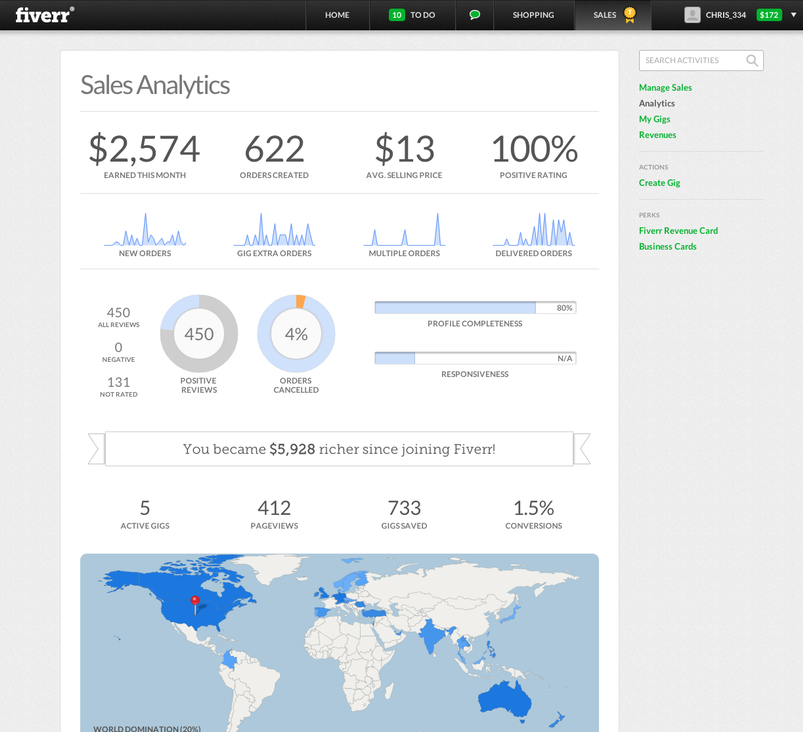Click the magnifier icon in the search box
Viewport: 803px width, 732px height.
tap(753, 60)
